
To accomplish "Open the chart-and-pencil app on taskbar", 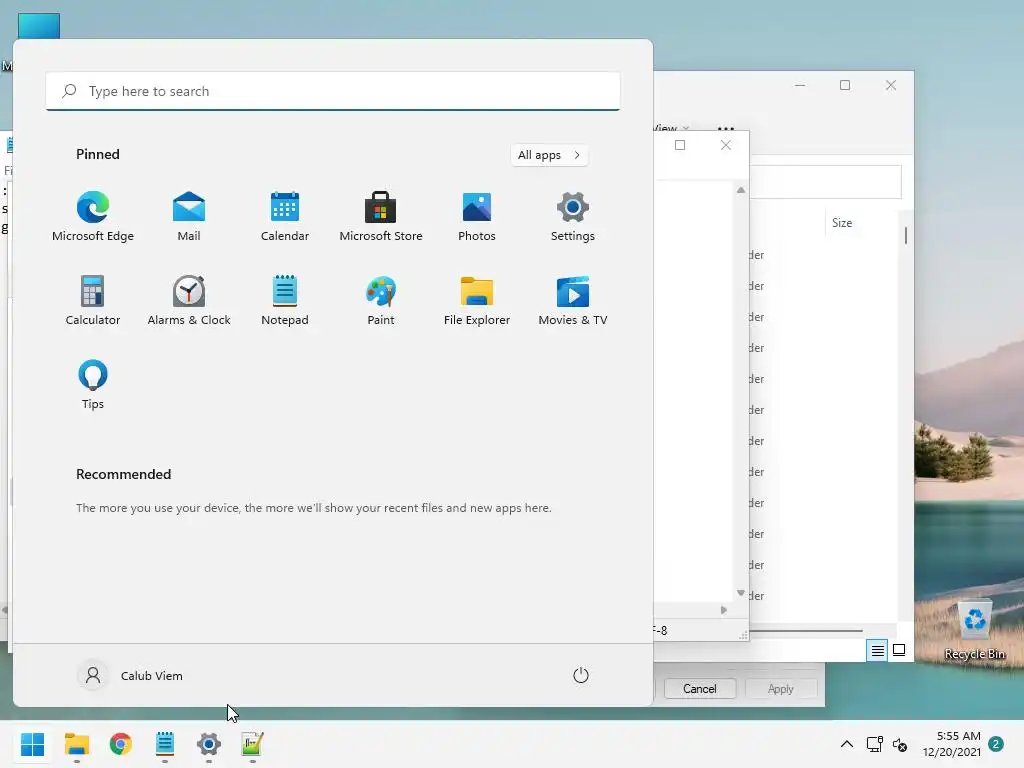I will click(252, 744).
